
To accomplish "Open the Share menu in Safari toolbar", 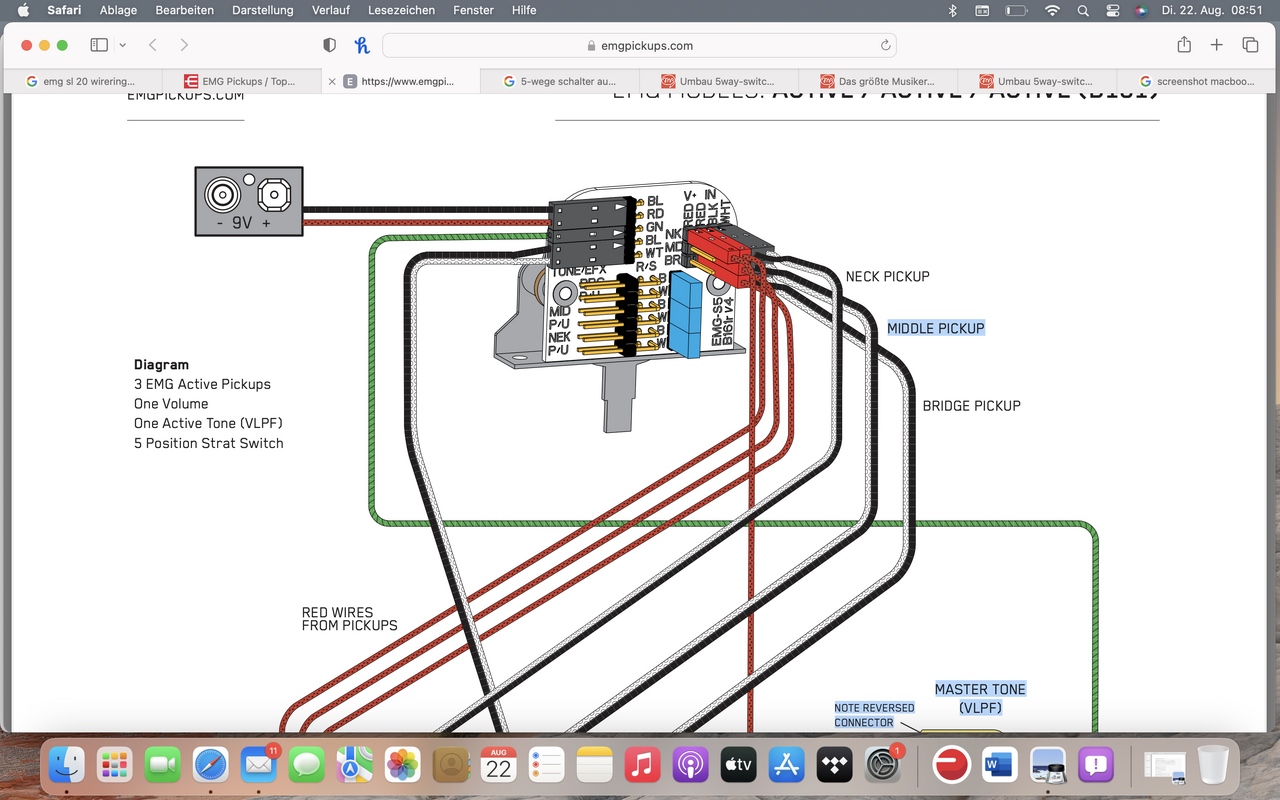I will (x=1184, y=45).
